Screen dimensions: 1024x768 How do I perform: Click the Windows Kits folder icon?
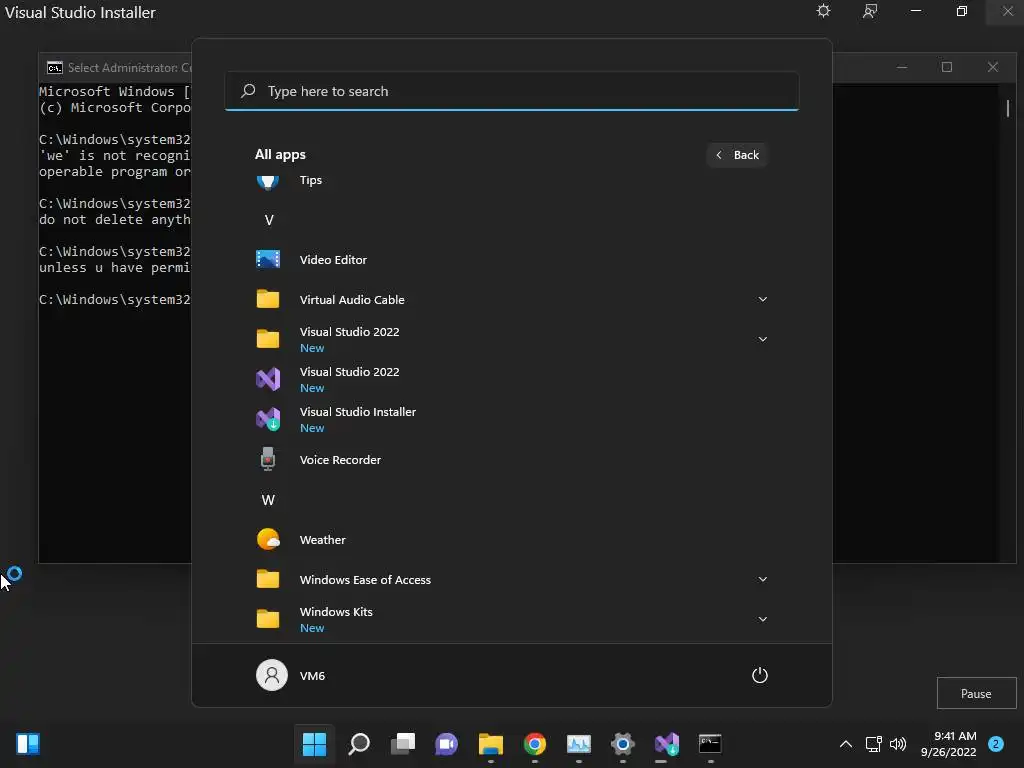point(268,619)
